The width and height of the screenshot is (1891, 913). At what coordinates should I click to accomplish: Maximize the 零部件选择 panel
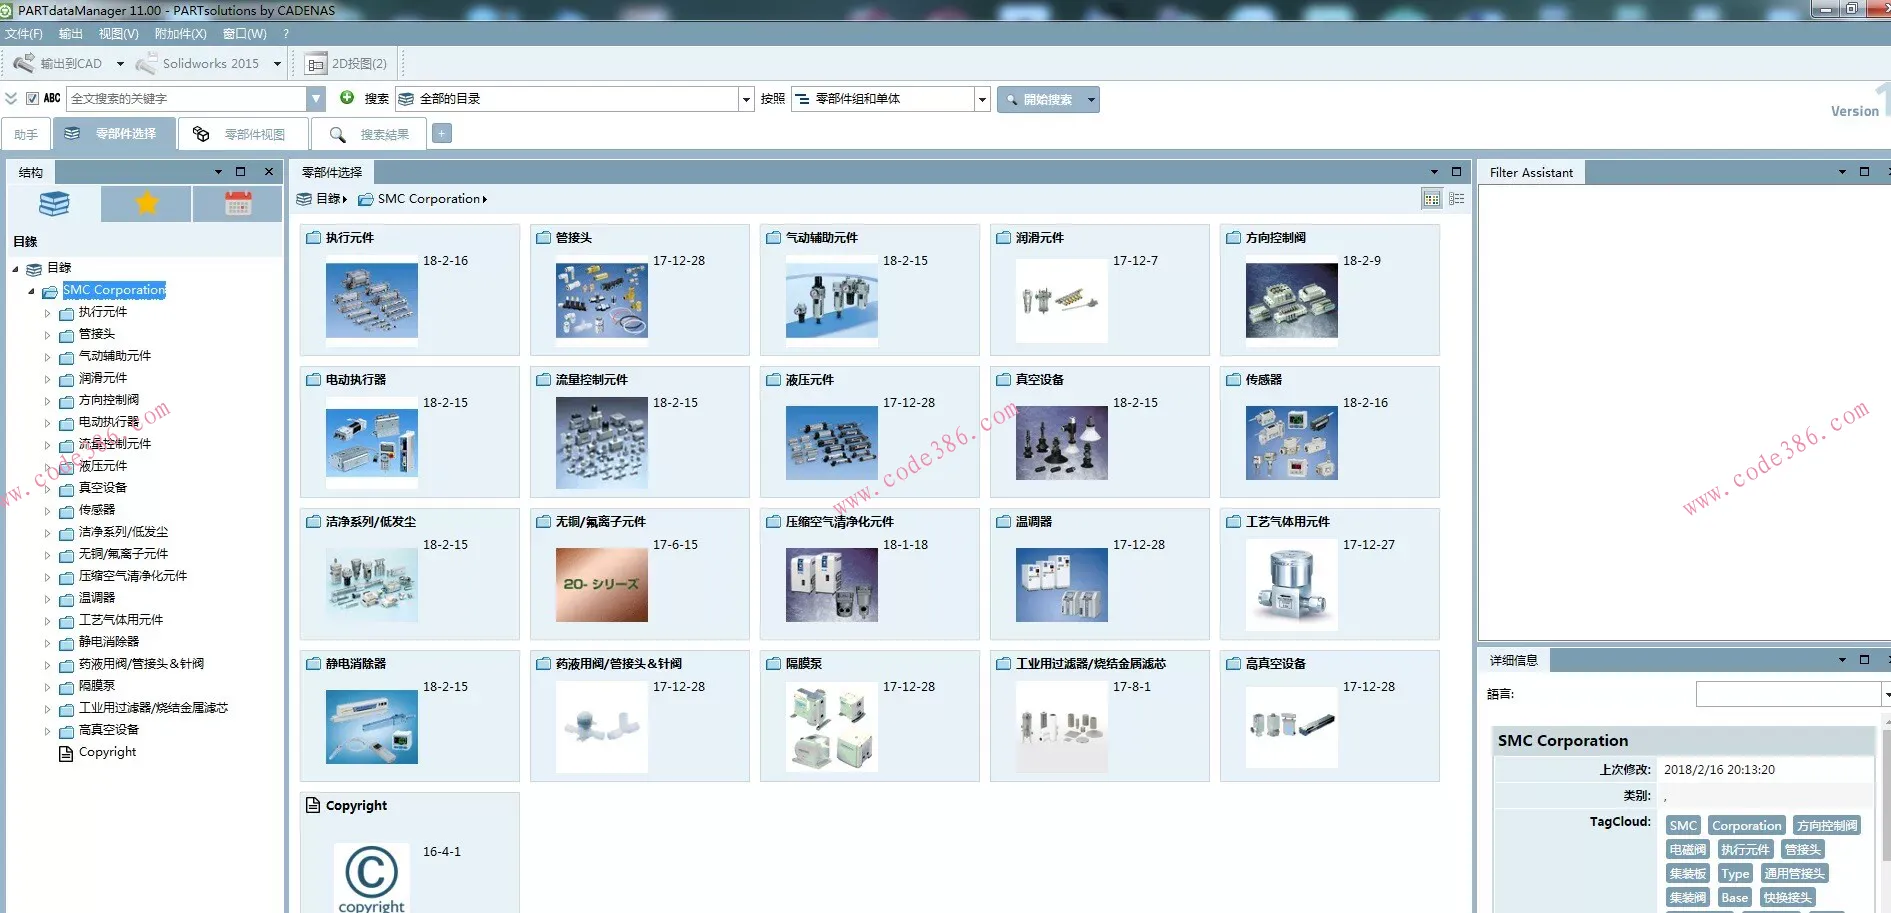click(x=1456, y=172)
